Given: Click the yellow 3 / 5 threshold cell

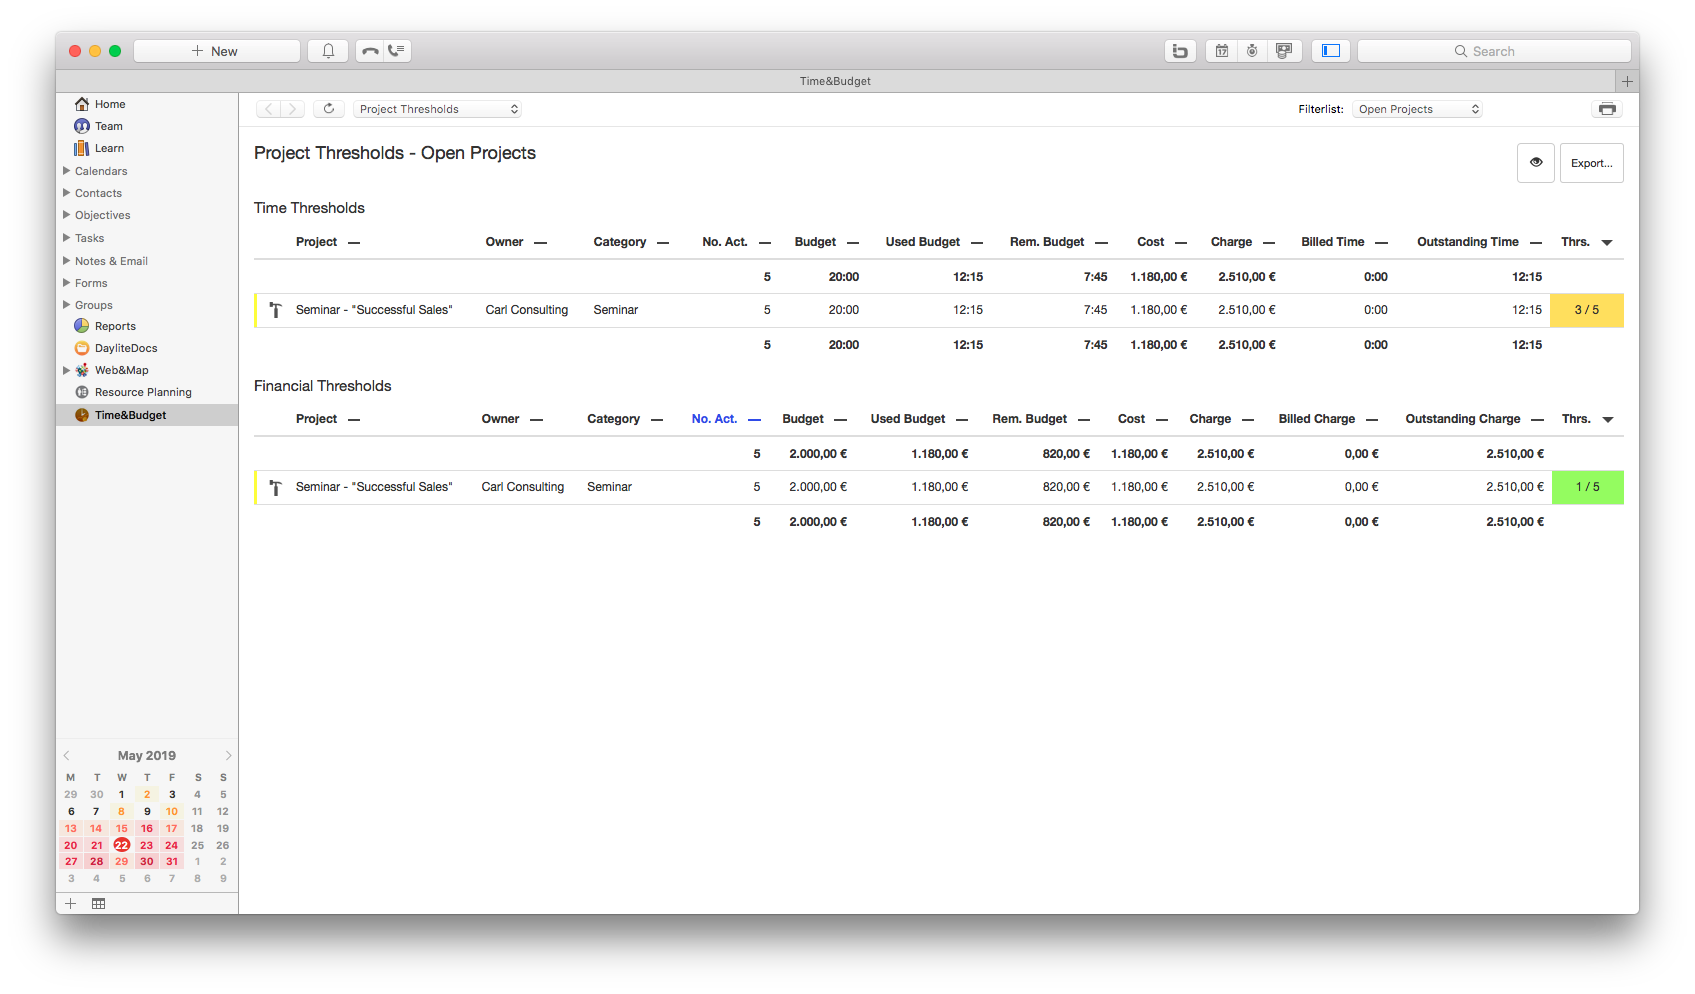Looking at the screenshot, I should [1586, 310].
